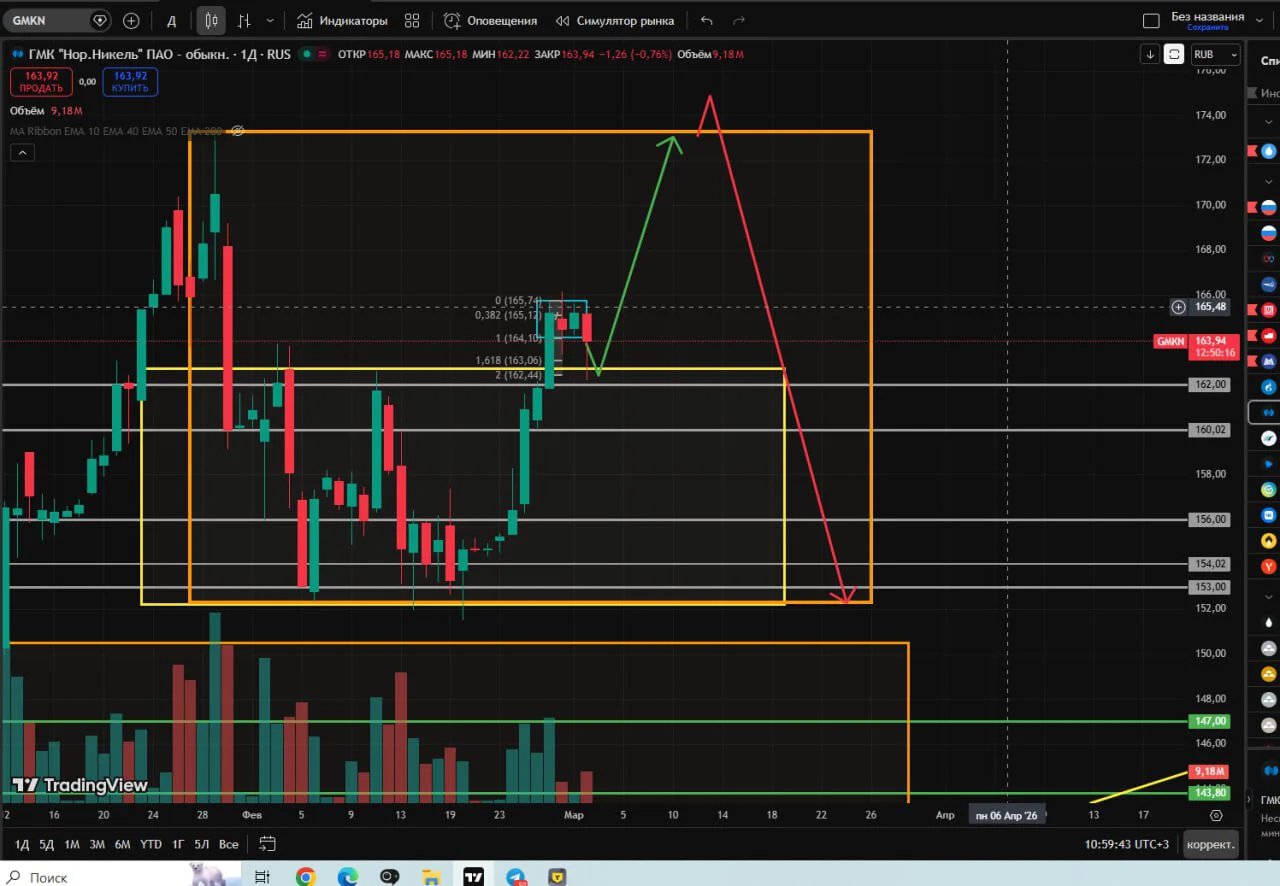Select the 6М date range
Screen dimensions: 1280x886
tap(122, 844)
